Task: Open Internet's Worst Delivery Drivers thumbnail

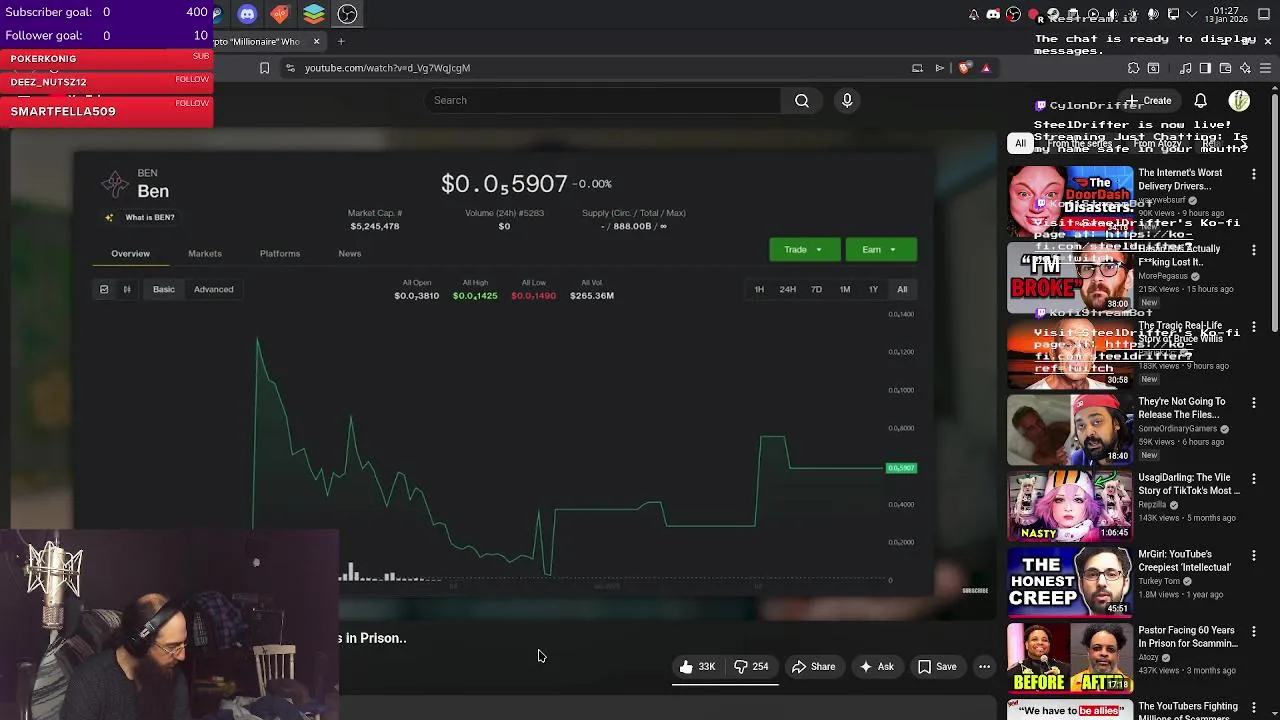Action: [x=1070, y=200]
